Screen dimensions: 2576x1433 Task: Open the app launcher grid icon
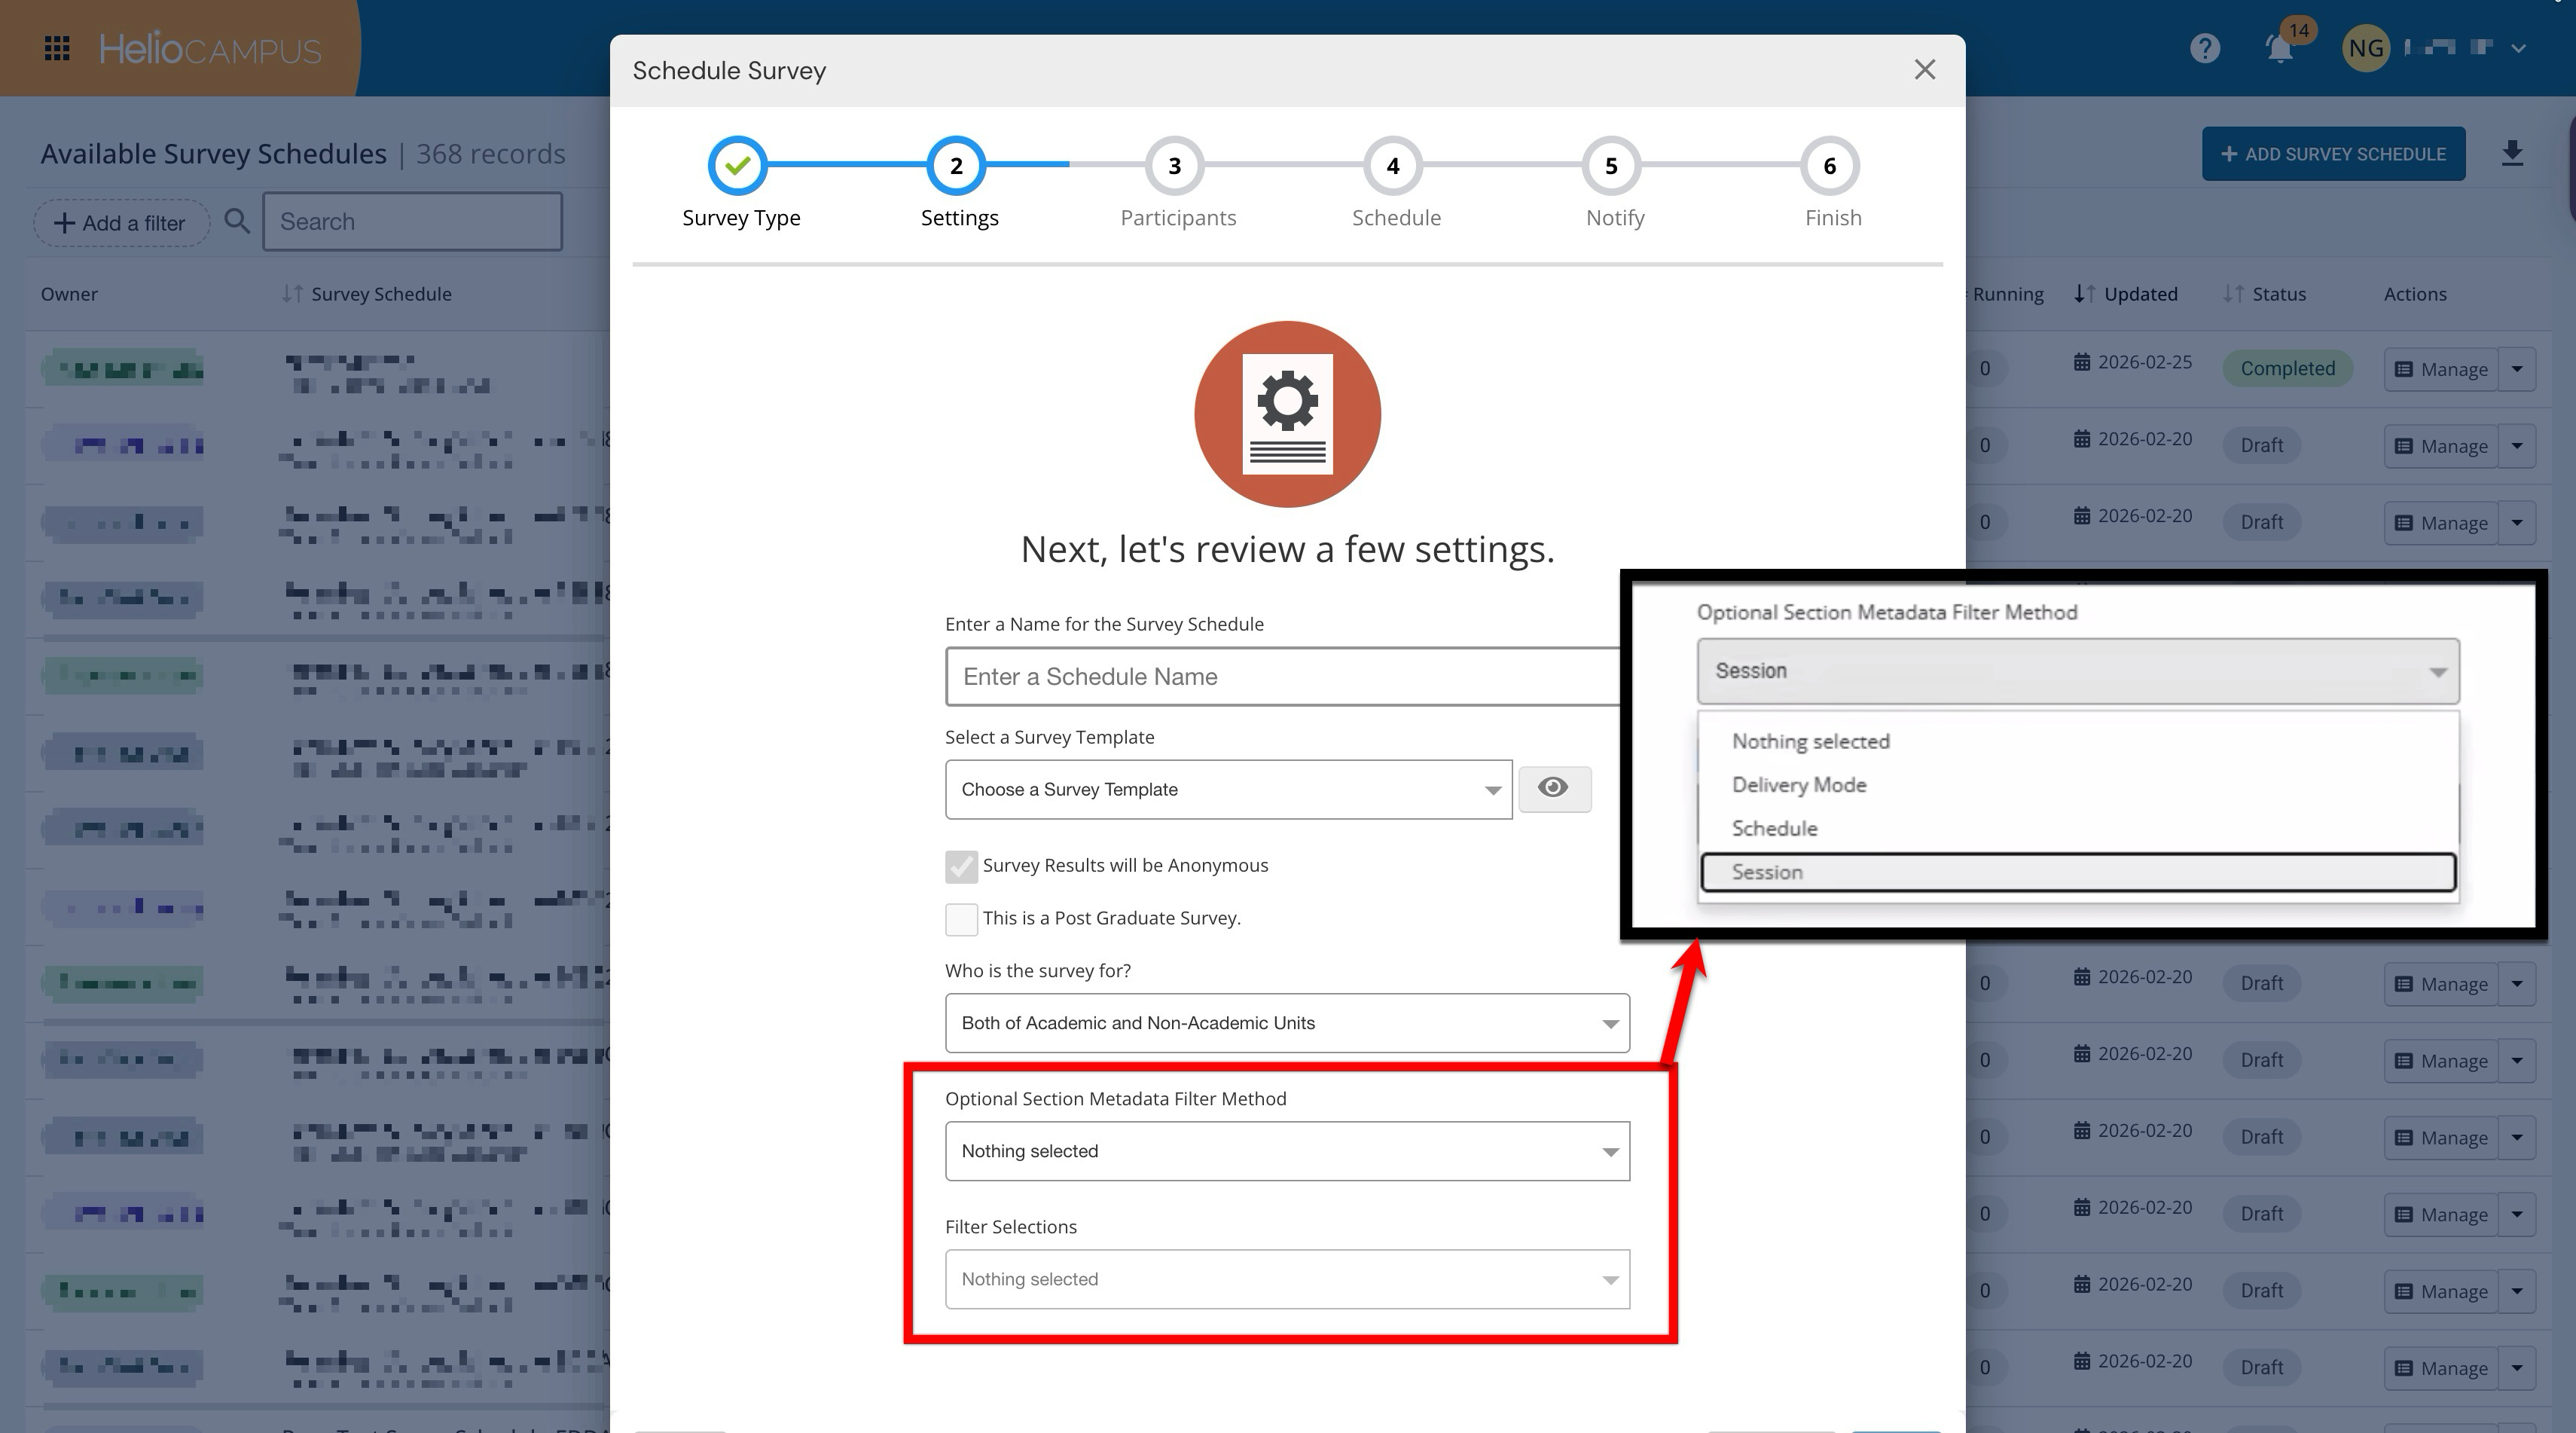(x=57, y=48)
